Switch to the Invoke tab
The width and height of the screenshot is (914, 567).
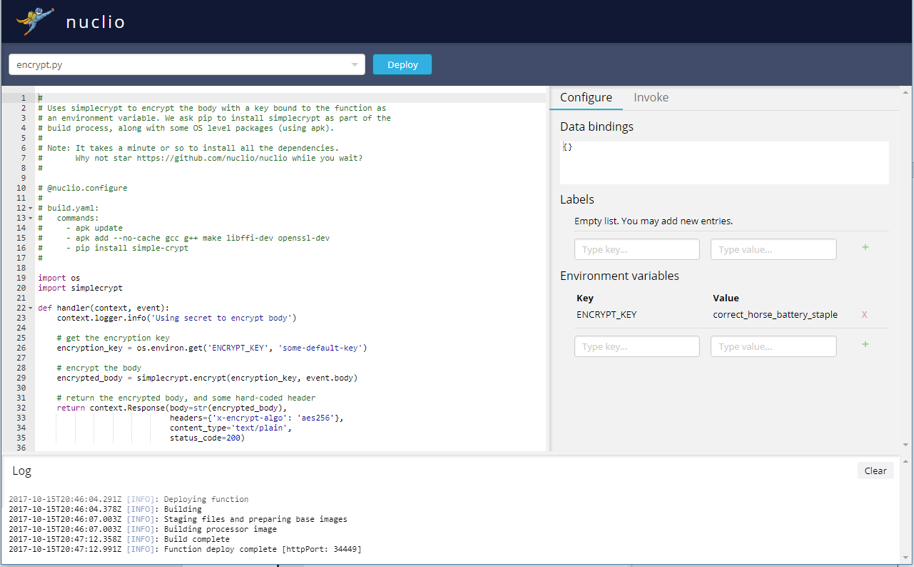click(x=651, y=97)
